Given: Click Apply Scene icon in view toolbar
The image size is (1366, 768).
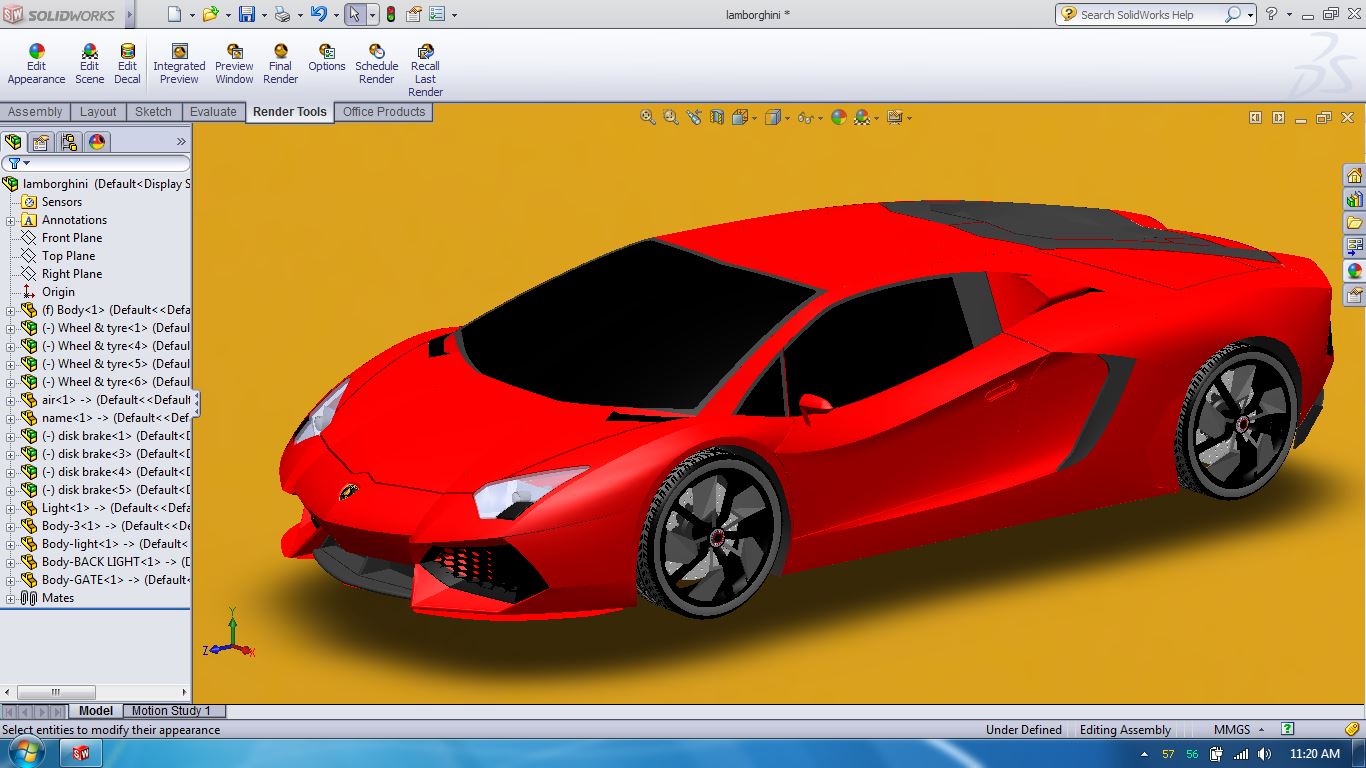Looking at the screenshot, I should click(x=862, y=117).
